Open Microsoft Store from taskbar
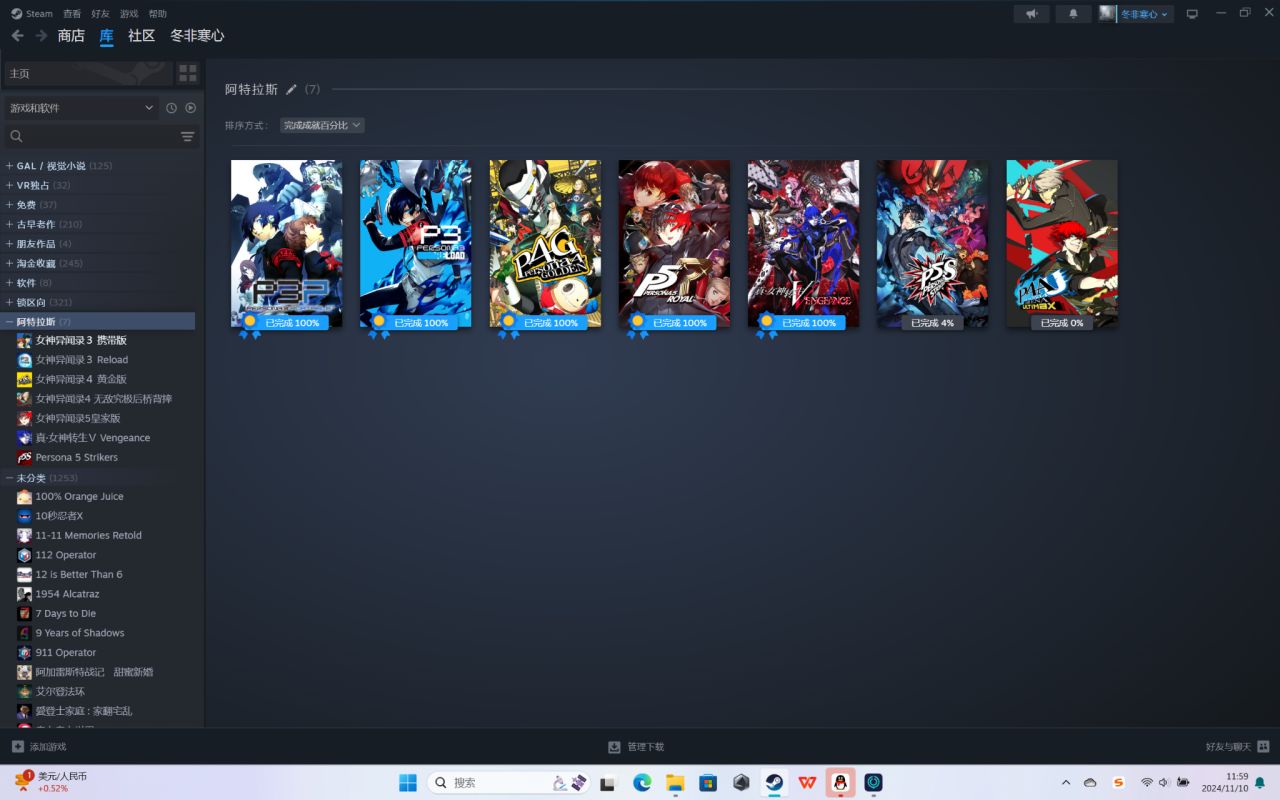This screenshot has height=800, width=1280. click(x=708, y=782)
